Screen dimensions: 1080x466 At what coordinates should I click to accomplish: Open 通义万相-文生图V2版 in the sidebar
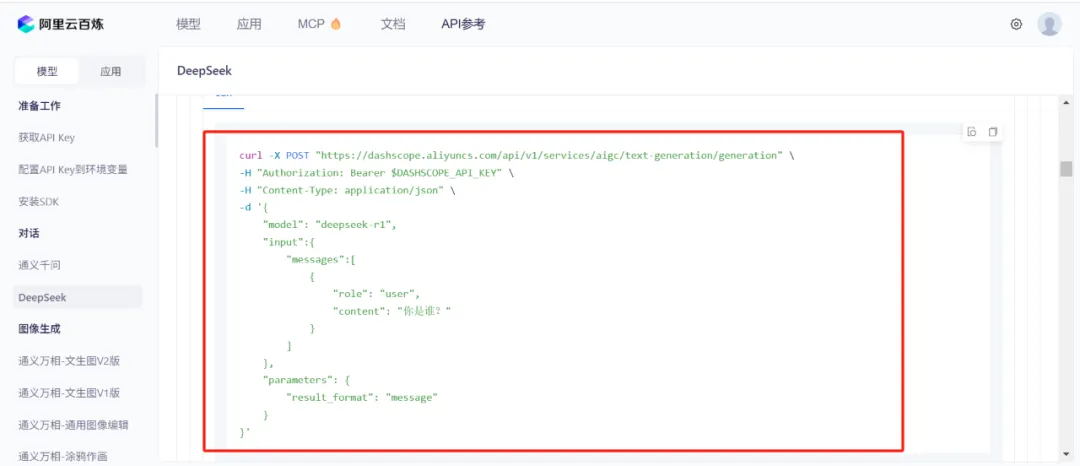pyautogui.click(x=70, y=361)
